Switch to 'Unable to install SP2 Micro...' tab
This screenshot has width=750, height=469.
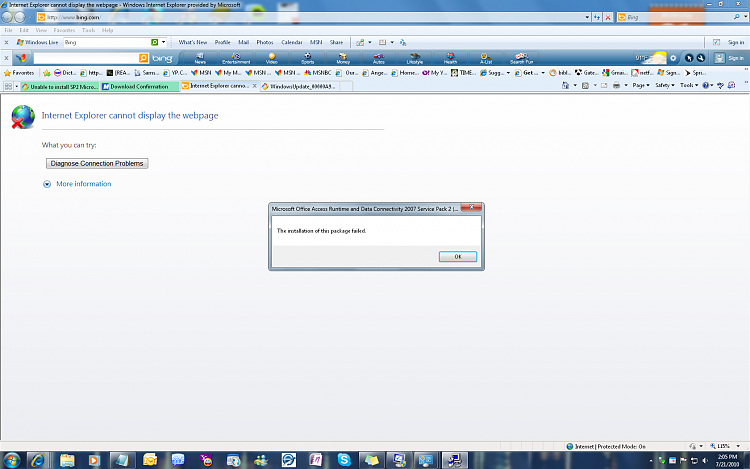coord(60,87)
